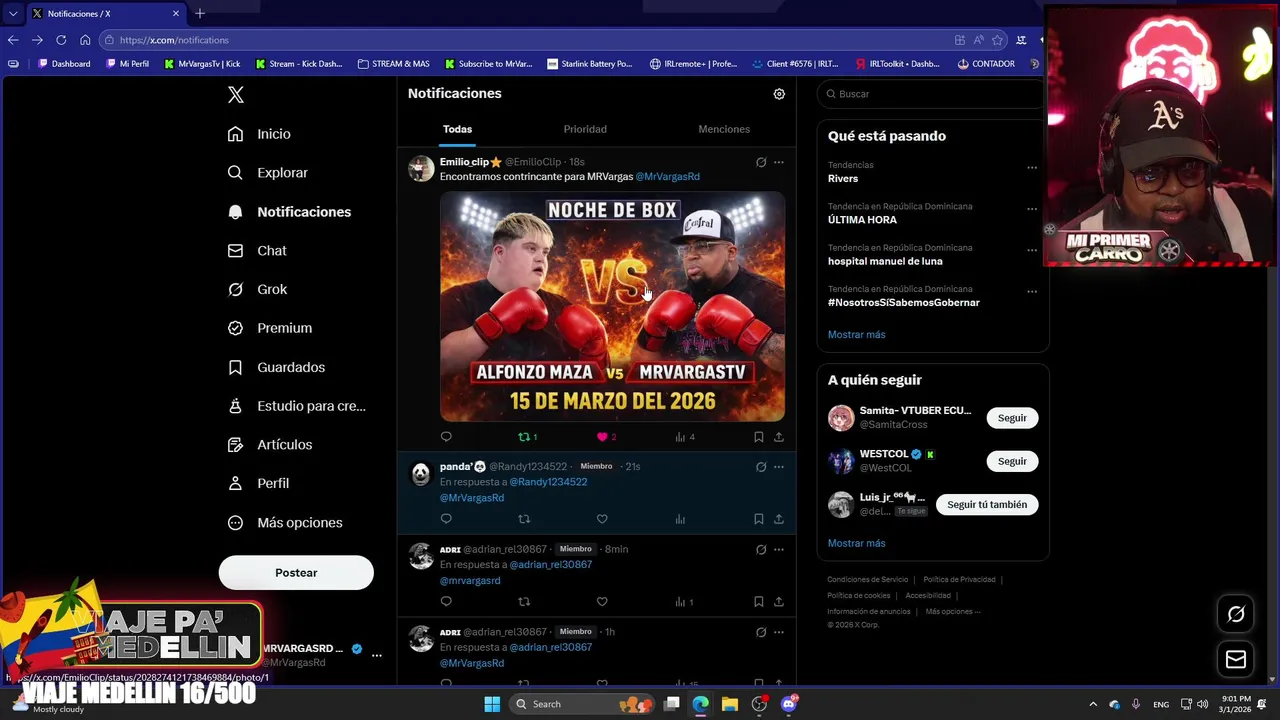Open File Explorer in taskbar
The height and width of the screenshot is (720, 1280).
(x=730, y=704)
